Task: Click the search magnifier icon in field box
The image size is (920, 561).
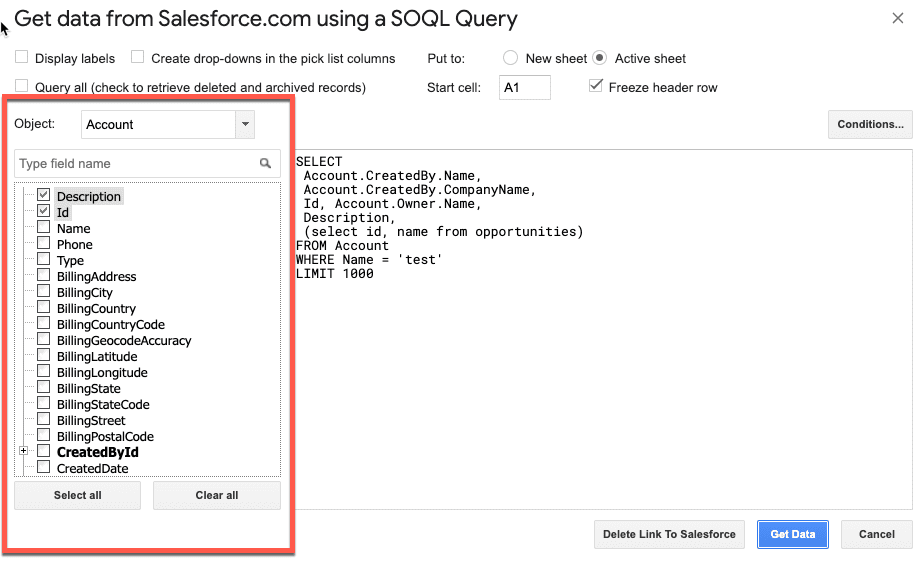Action: click(x=265, y=164)
